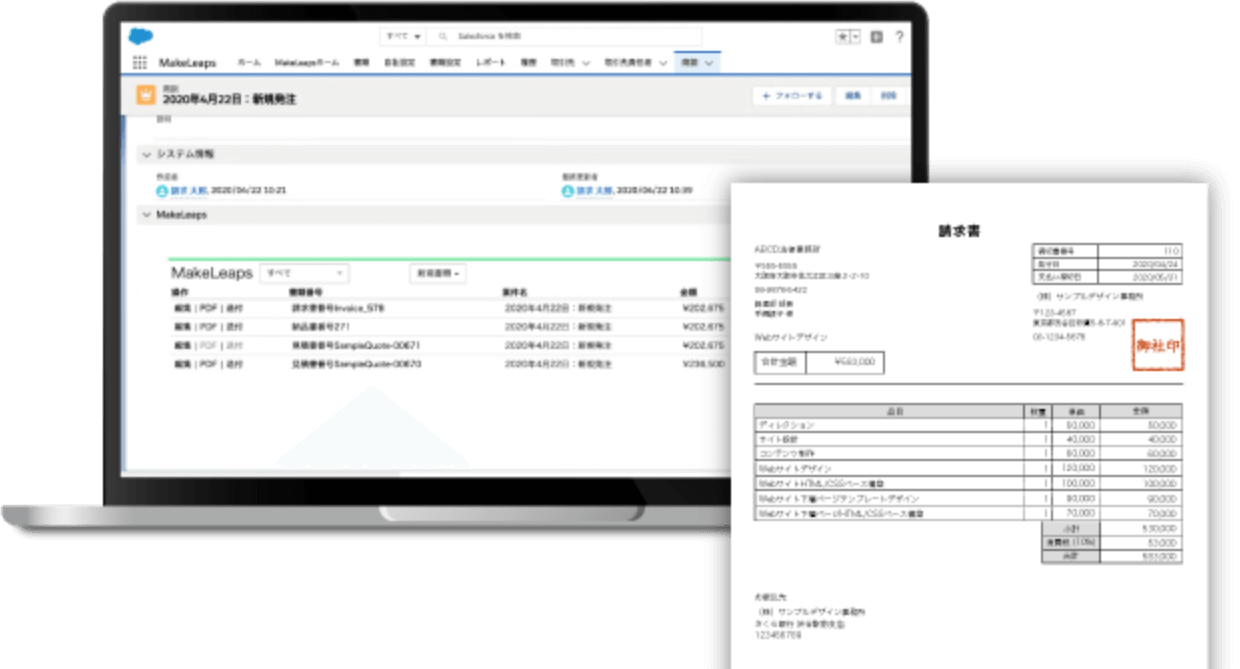The height and width of the screenshot is (669, 1240).
Task: Click the フォローする follow button
Action: tap(792, 96)
